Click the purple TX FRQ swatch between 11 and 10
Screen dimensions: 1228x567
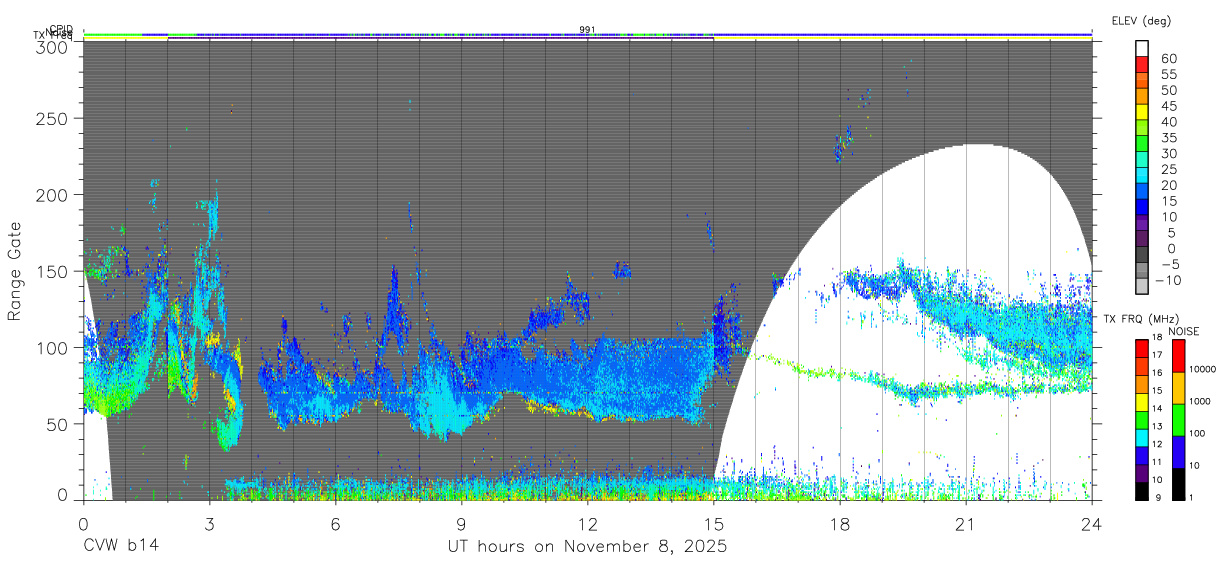point(1142,472)
